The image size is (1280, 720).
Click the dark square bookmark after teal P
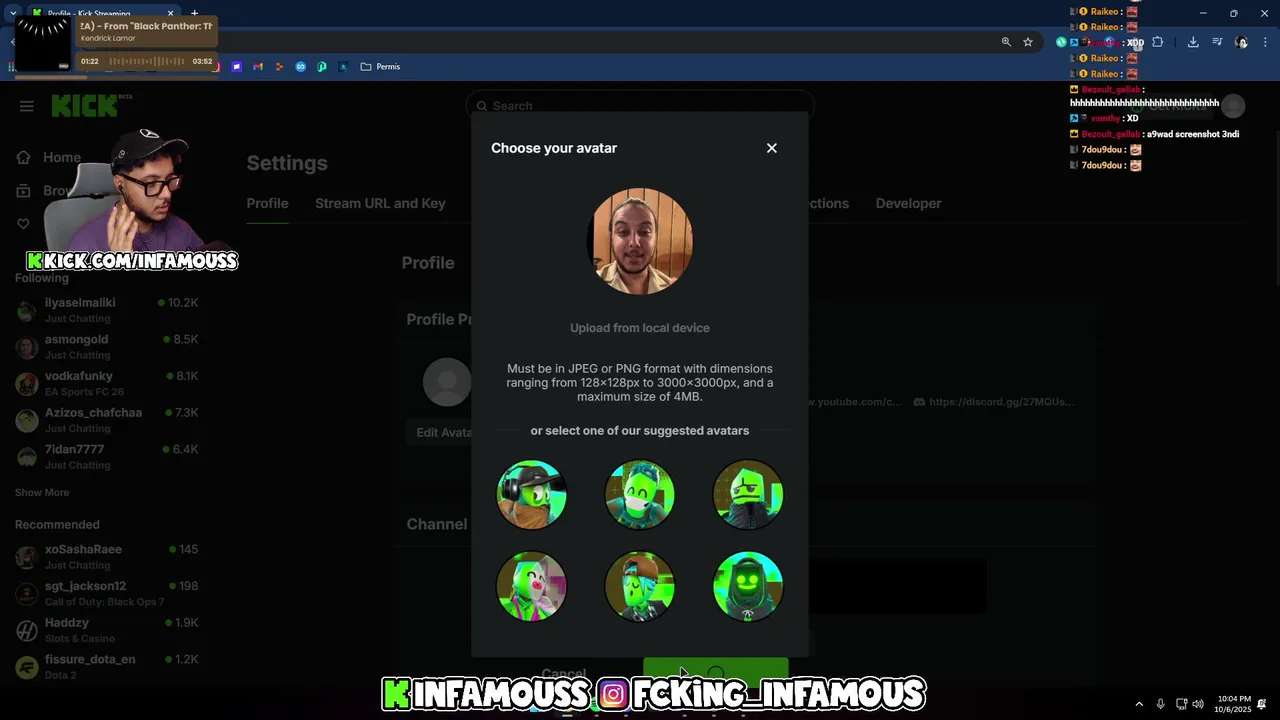point(343,67)
